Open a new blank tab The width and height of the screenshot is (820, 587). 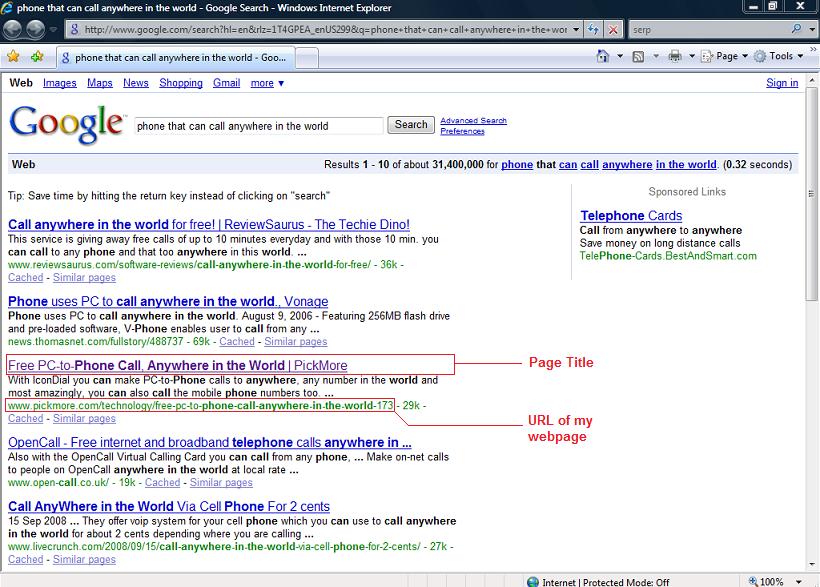[307, 58]
